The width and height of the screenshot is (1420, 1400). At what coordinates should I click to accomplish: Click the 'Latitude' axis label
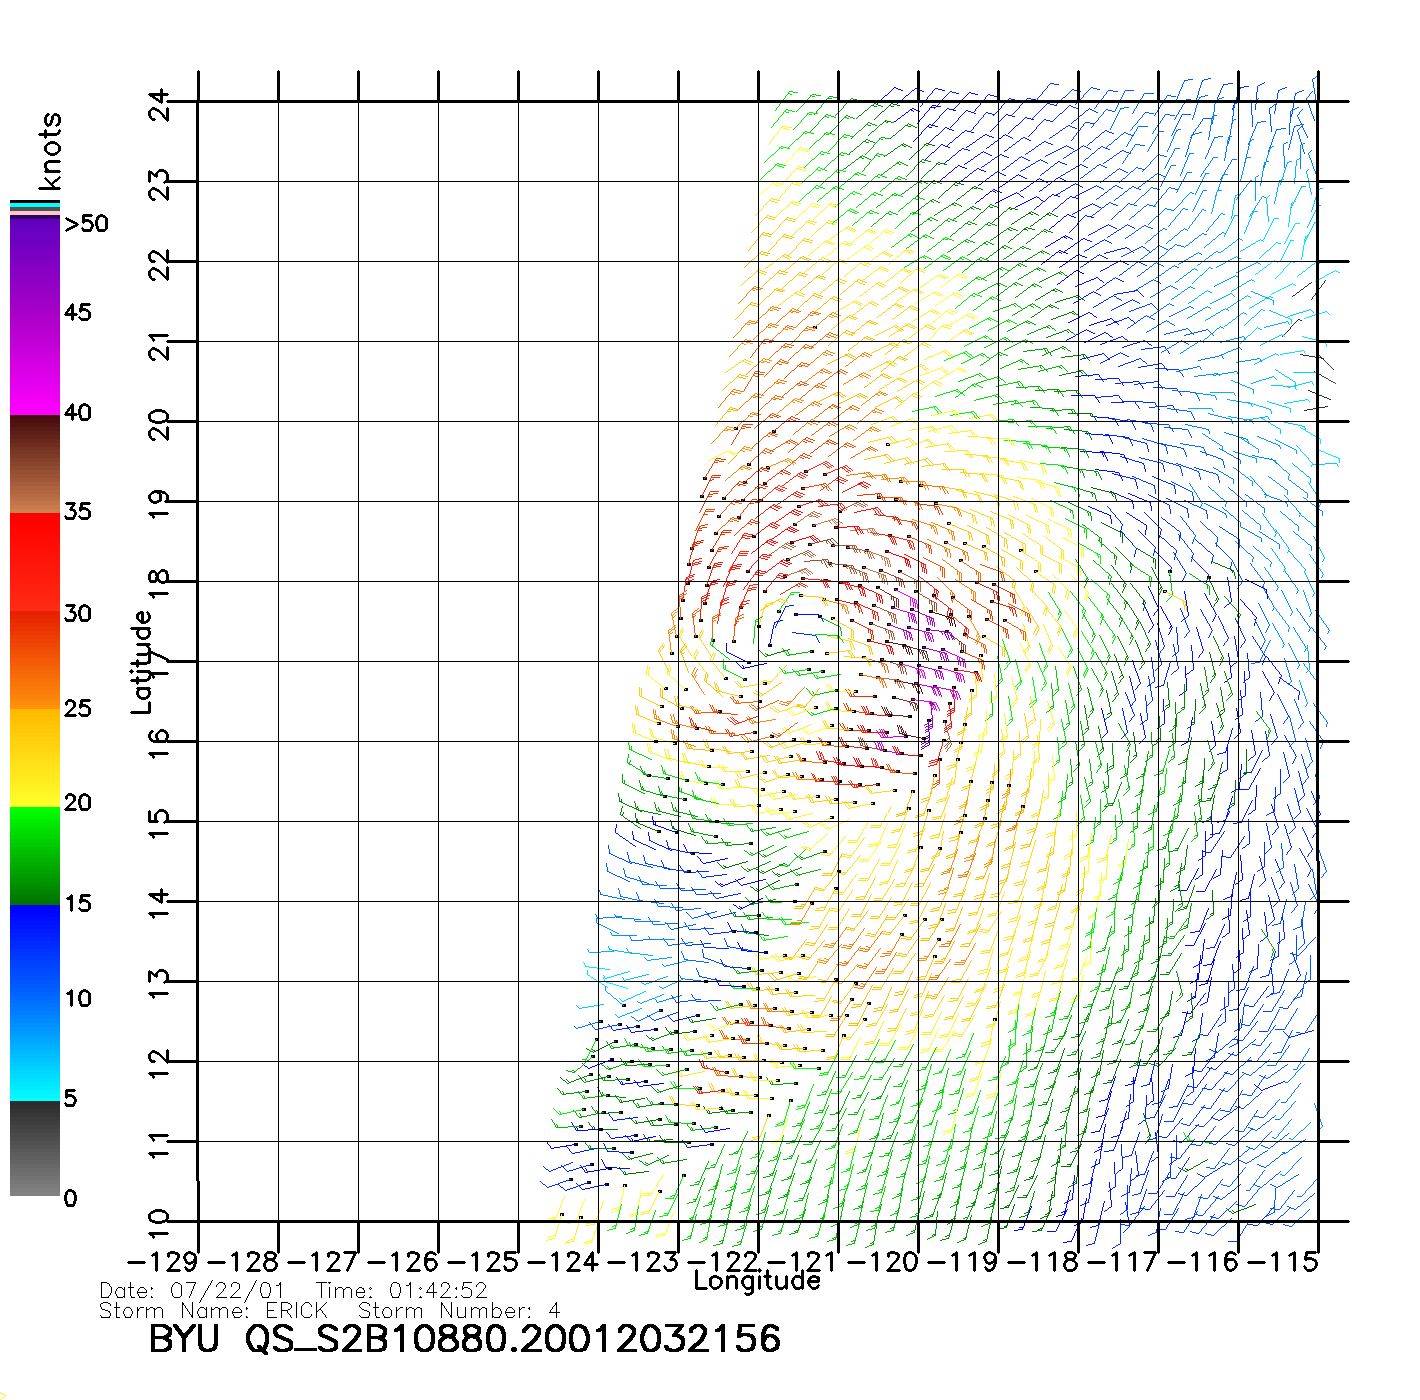pyautogui.click(x=142, y=662)
